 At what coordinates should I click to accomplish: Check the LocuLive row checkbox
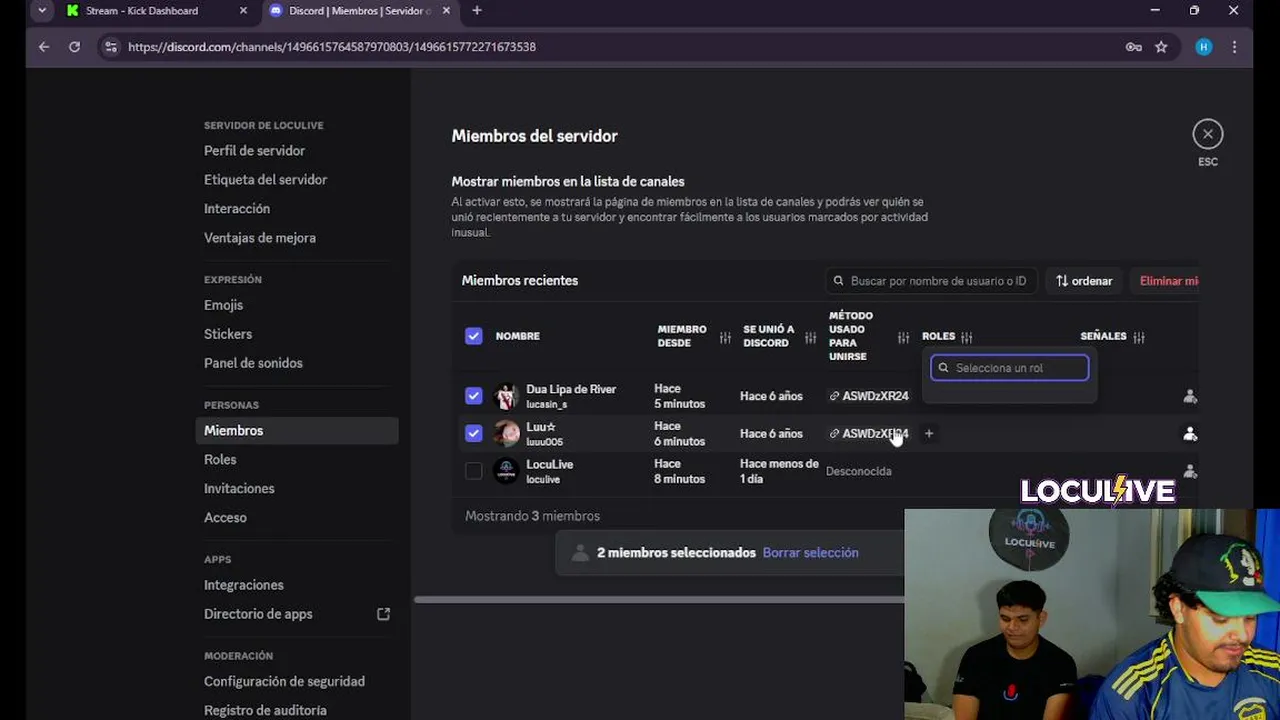[x=474, y=471]
